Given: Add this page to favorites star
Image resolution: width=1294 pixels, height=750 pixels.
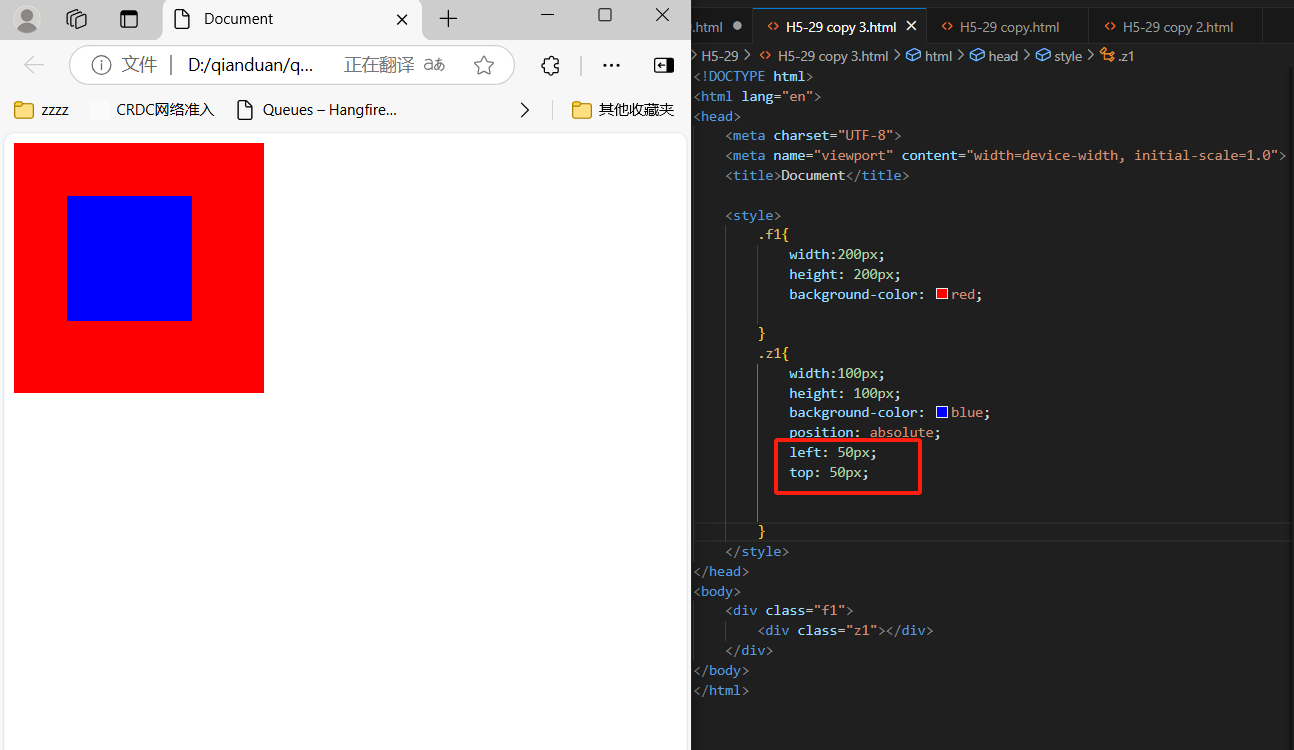Looking at the screenshot, I should point(484,65).
